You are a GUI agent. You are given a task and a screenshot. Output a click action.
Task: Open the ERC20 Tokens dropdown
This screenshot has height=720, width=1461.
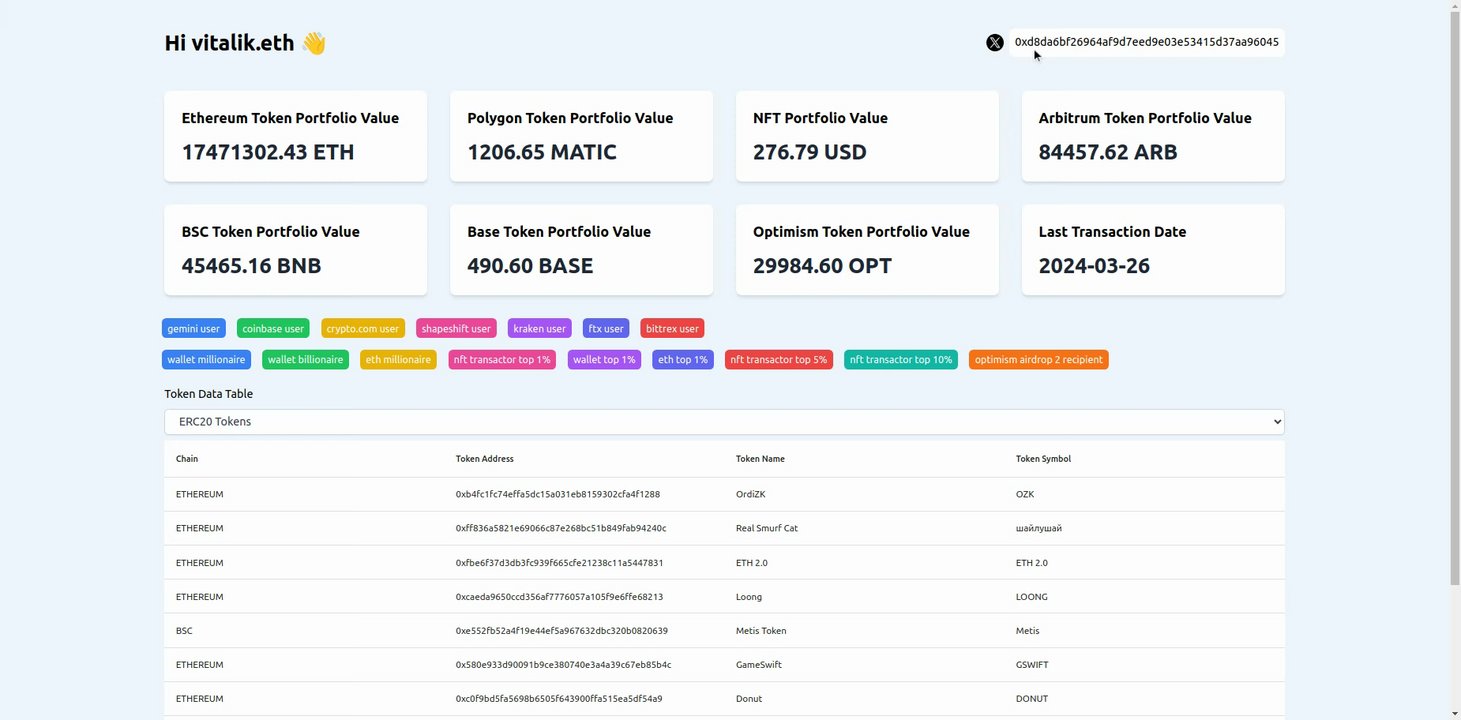point(724,422)
